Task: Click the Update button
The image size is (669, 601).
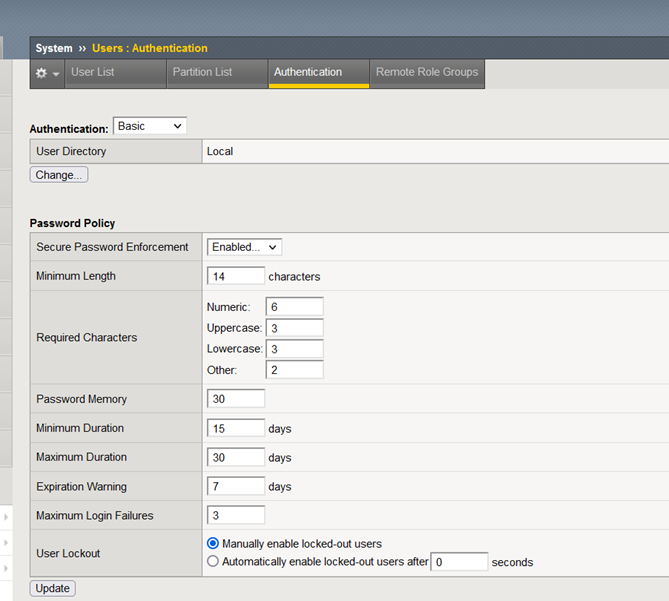Action: [53, 588]
